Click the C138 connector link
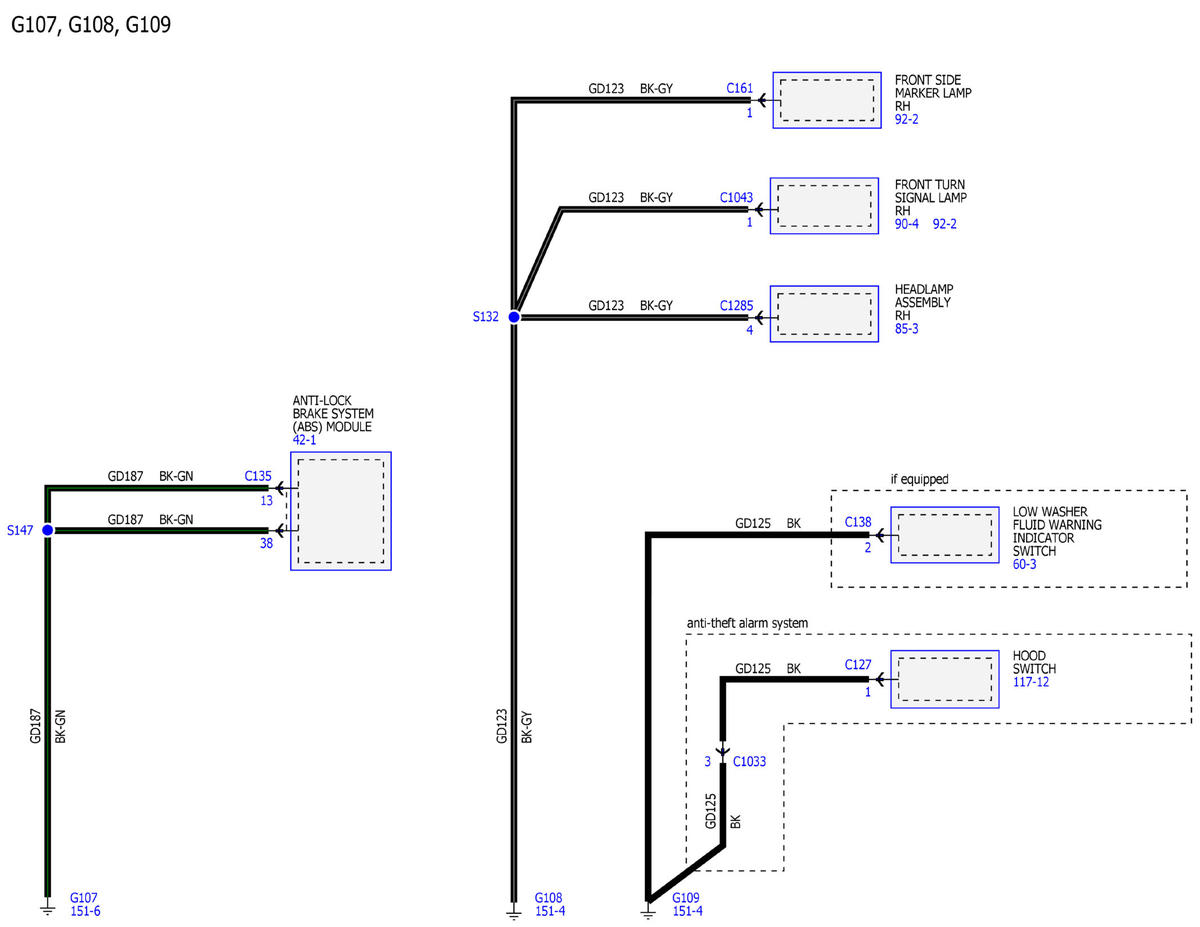 [858, 522]
